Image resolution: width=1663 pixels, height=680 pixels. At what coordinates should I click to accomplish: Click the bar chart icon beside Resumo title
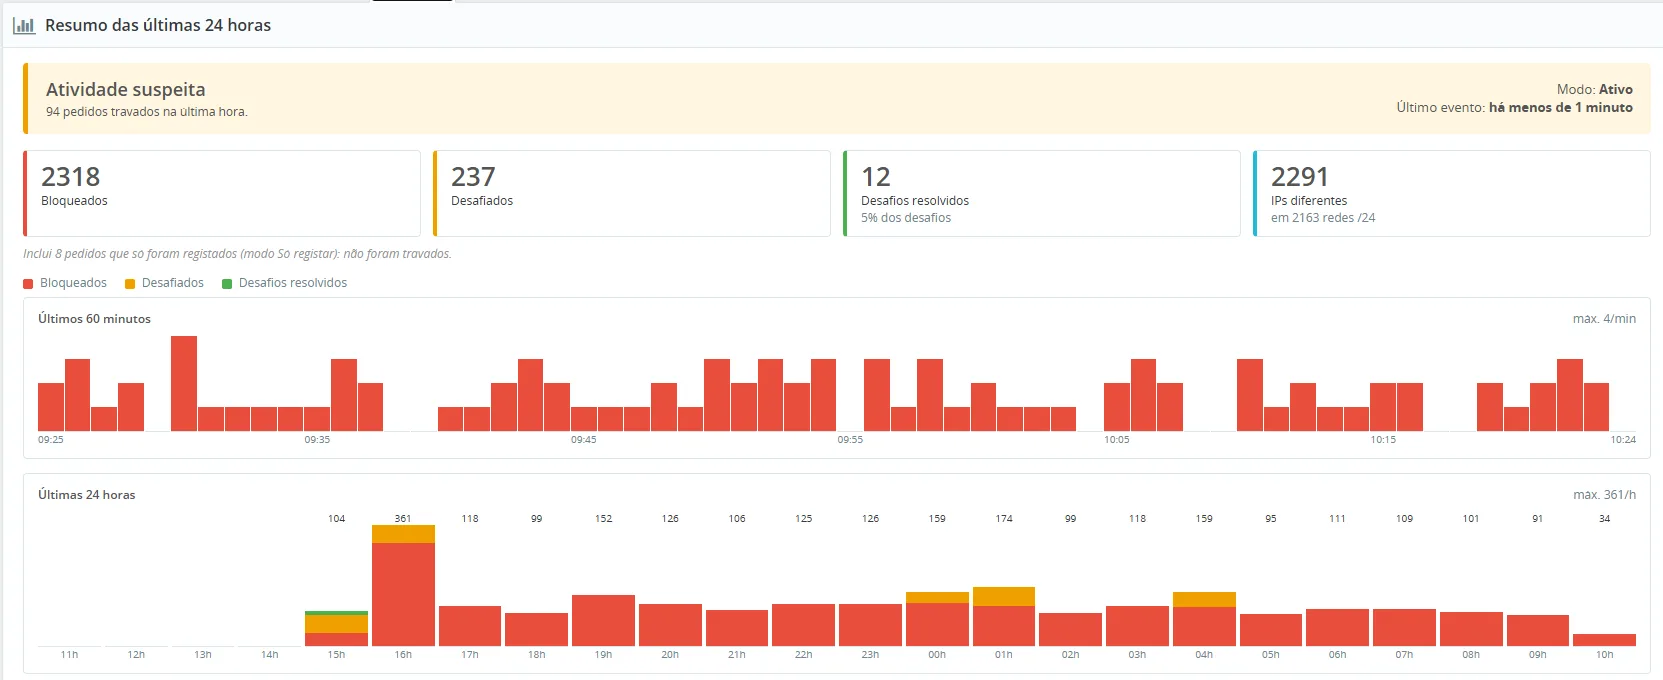pos(24,25)
